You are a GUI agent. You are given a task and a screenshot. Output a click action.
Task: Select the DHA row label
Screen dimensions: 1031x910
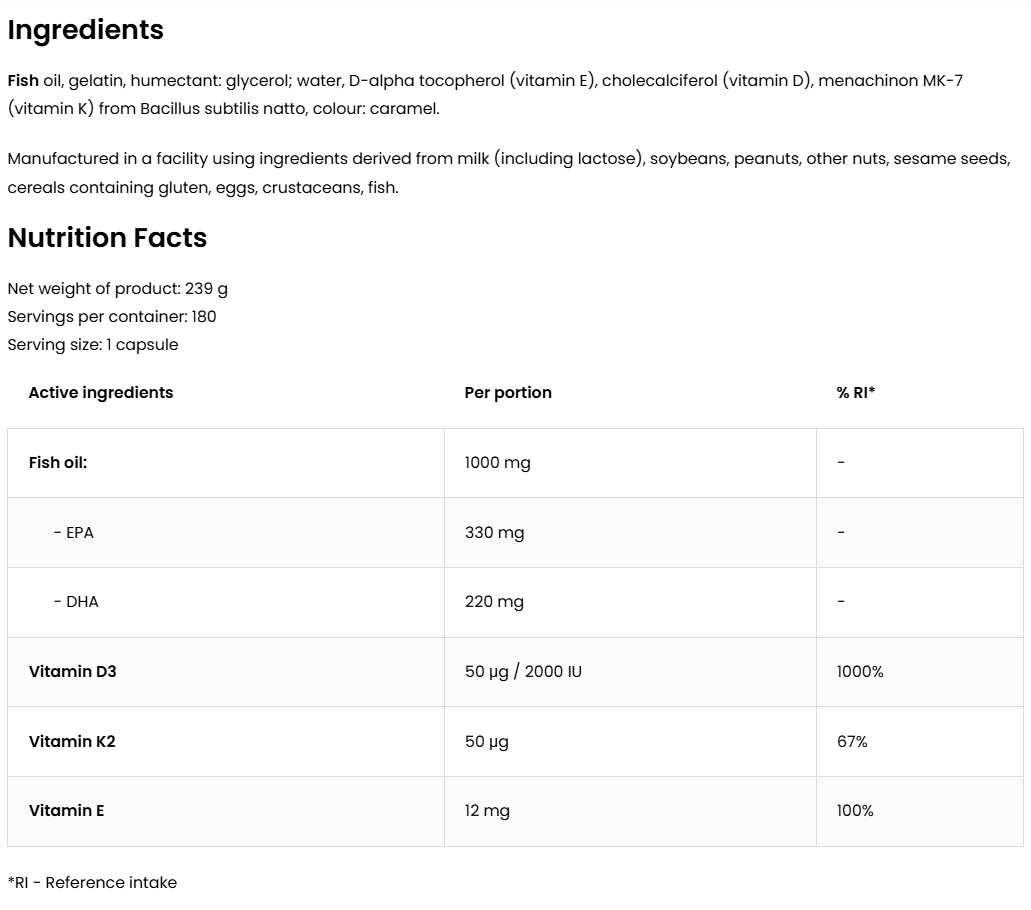pos(76,602)
